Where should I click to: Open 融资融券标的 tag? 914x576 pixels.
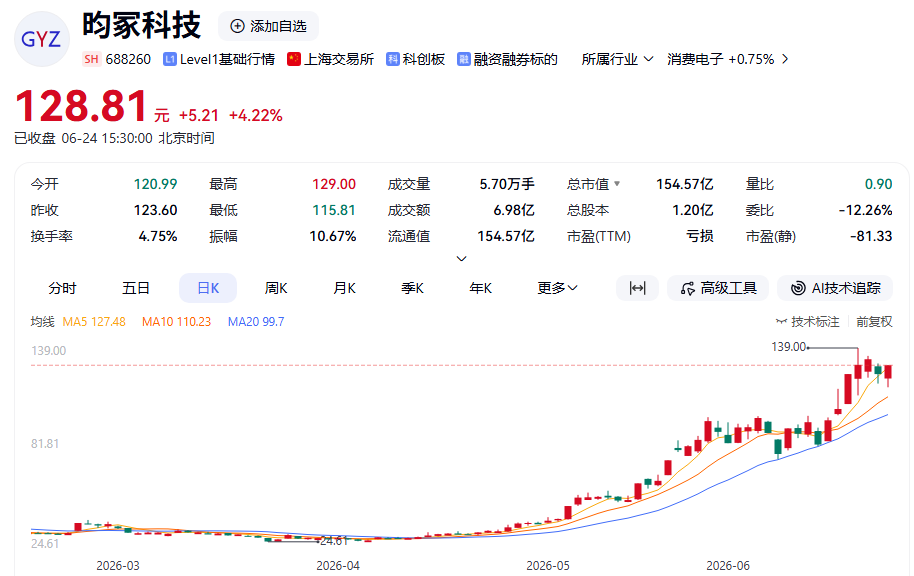coord(516,59)
